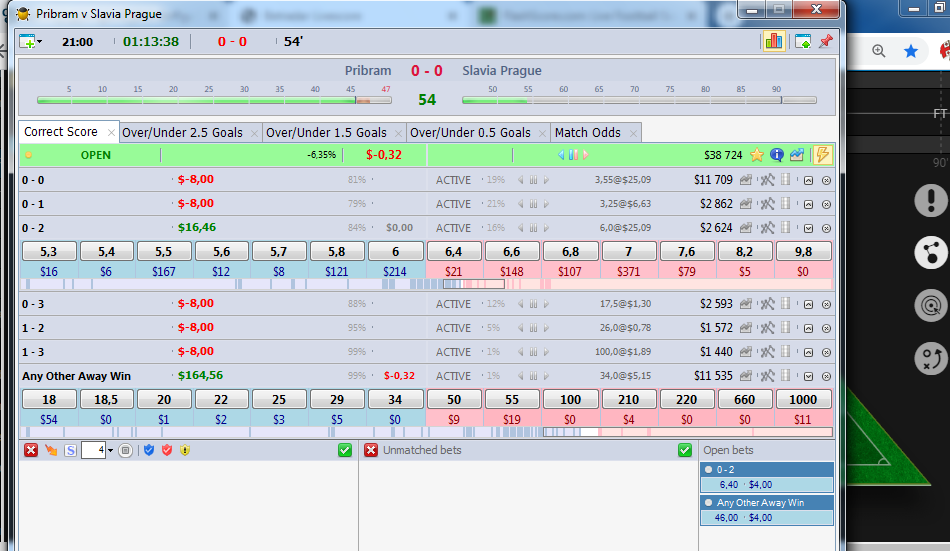This screenshot has width=950, height=551.
Task: Toggle the blue shield check icon
Action: click(x=149, y=450)
